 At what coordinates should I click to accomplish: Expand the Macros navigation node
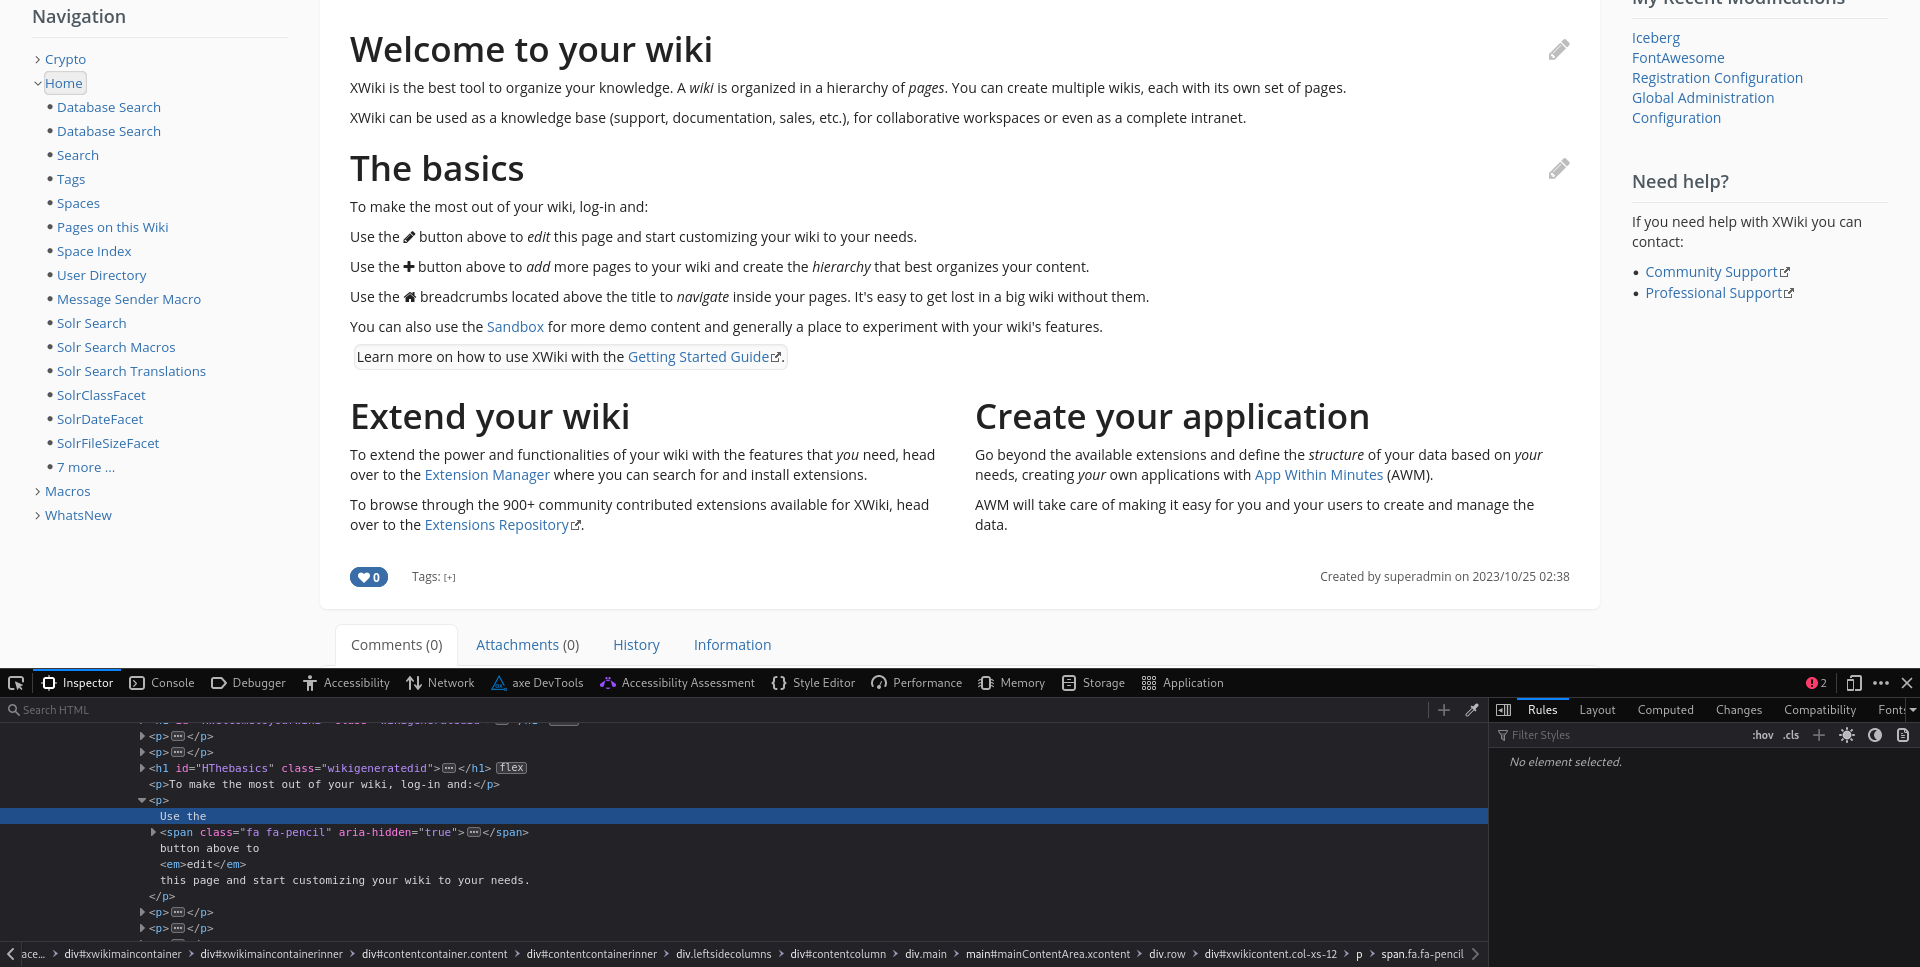click(x=38, y=492)
